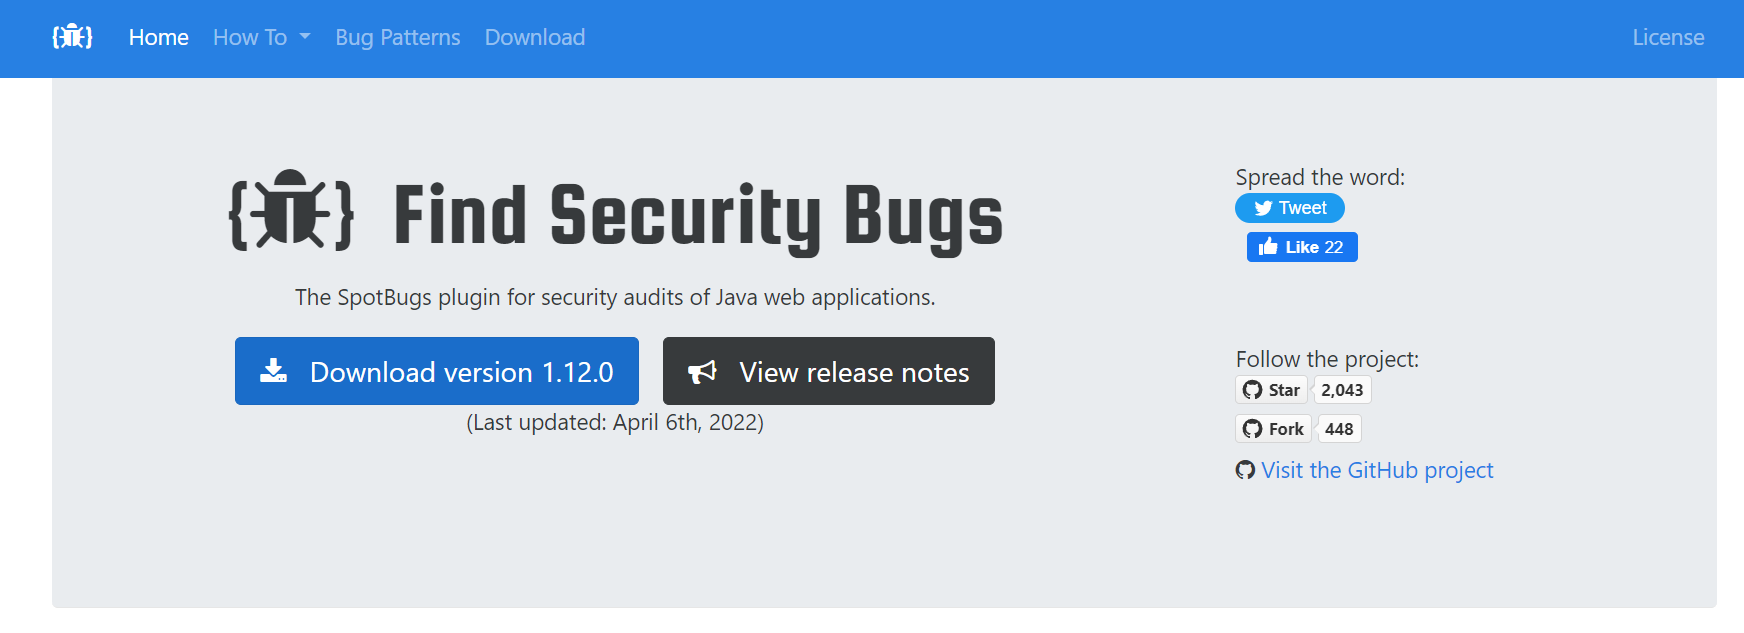The width and height of the screenshot is (1744, 633).
Task: Click the GitHub icon beside the Visit link
Action: click(1245, 470)
